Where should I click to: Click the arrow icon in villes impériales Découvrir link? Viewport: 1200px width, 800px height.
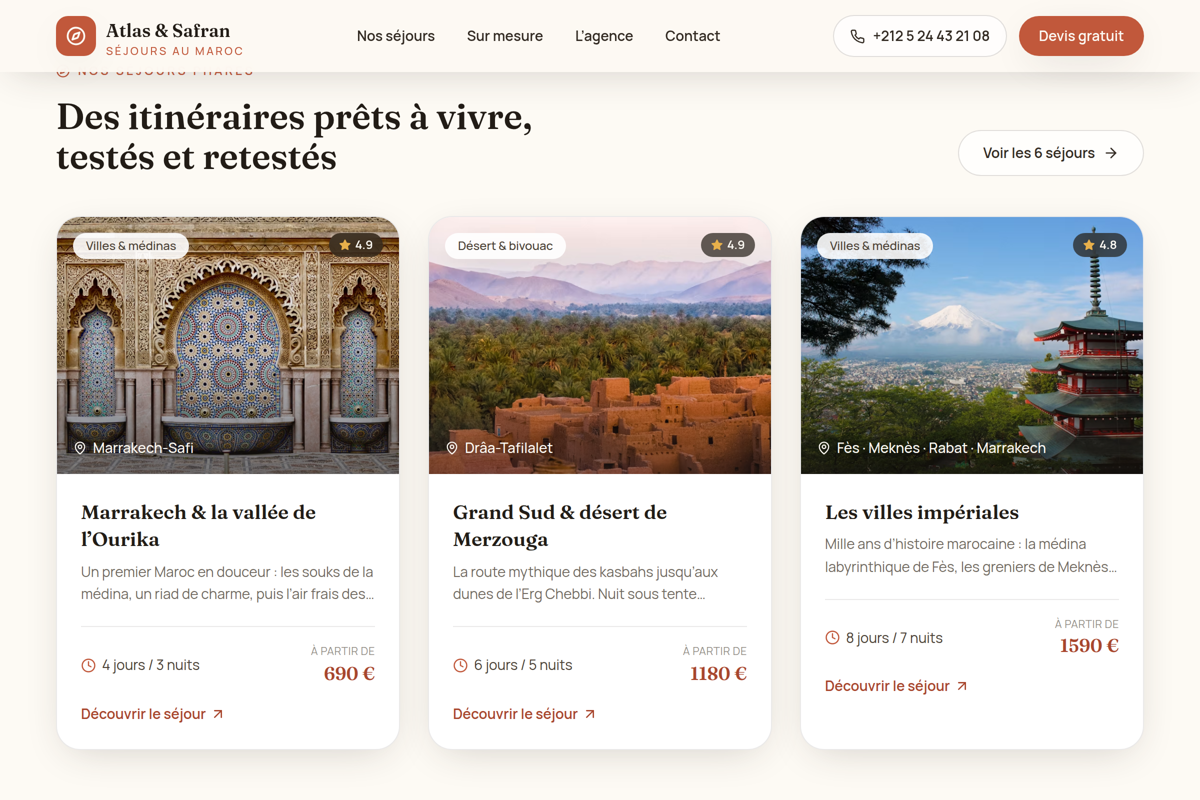point(962,686)
